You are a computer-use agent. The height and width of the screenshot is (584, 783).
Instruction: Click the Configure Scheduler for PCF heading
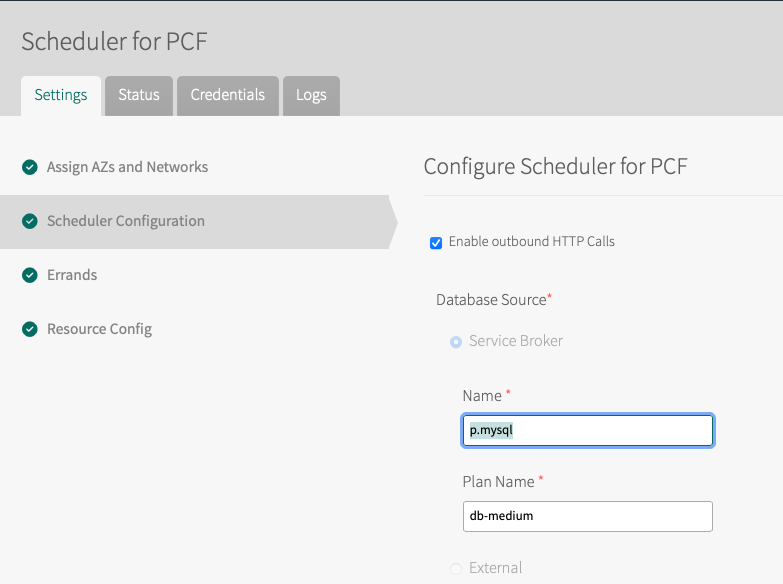[x=555, y=166]
